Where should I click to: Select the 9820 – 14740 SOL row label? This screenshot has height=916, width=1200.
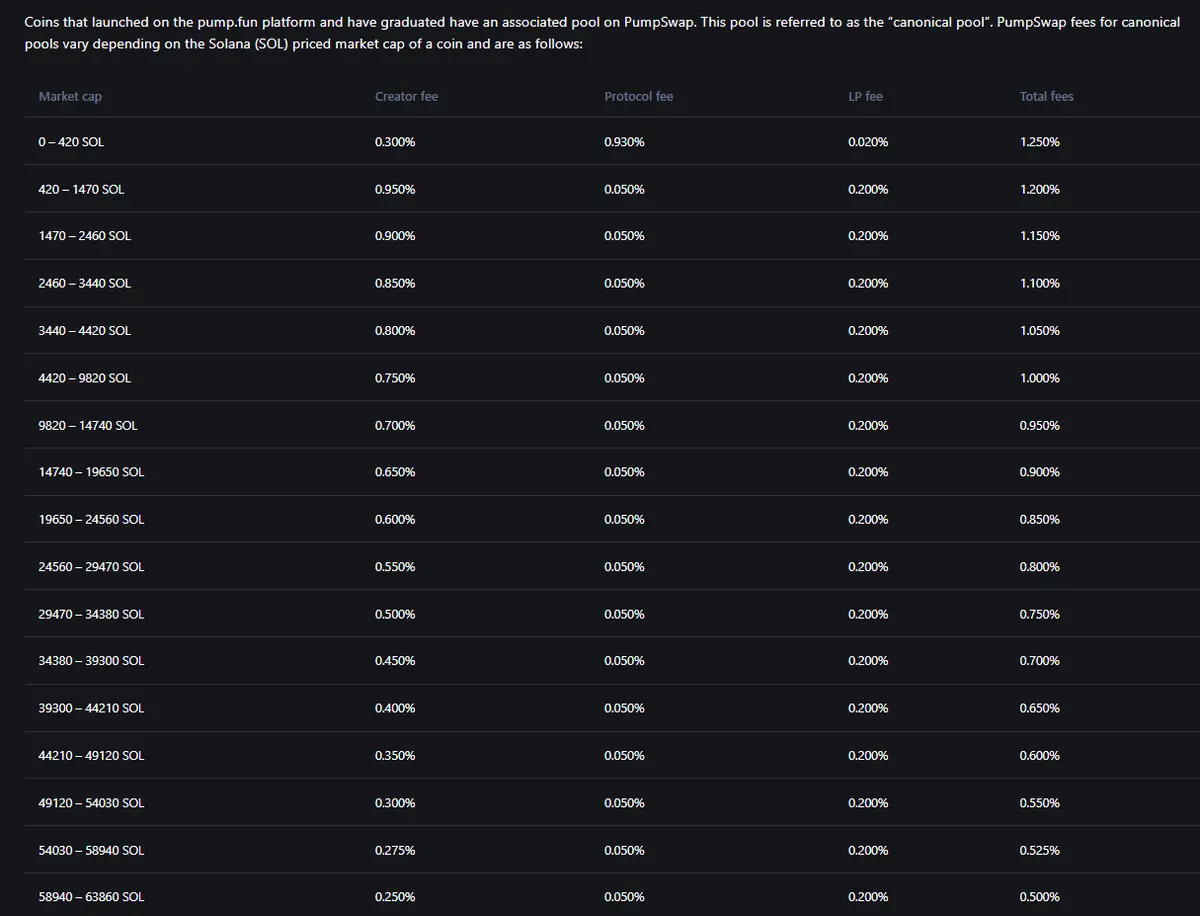tap(88, 425)
